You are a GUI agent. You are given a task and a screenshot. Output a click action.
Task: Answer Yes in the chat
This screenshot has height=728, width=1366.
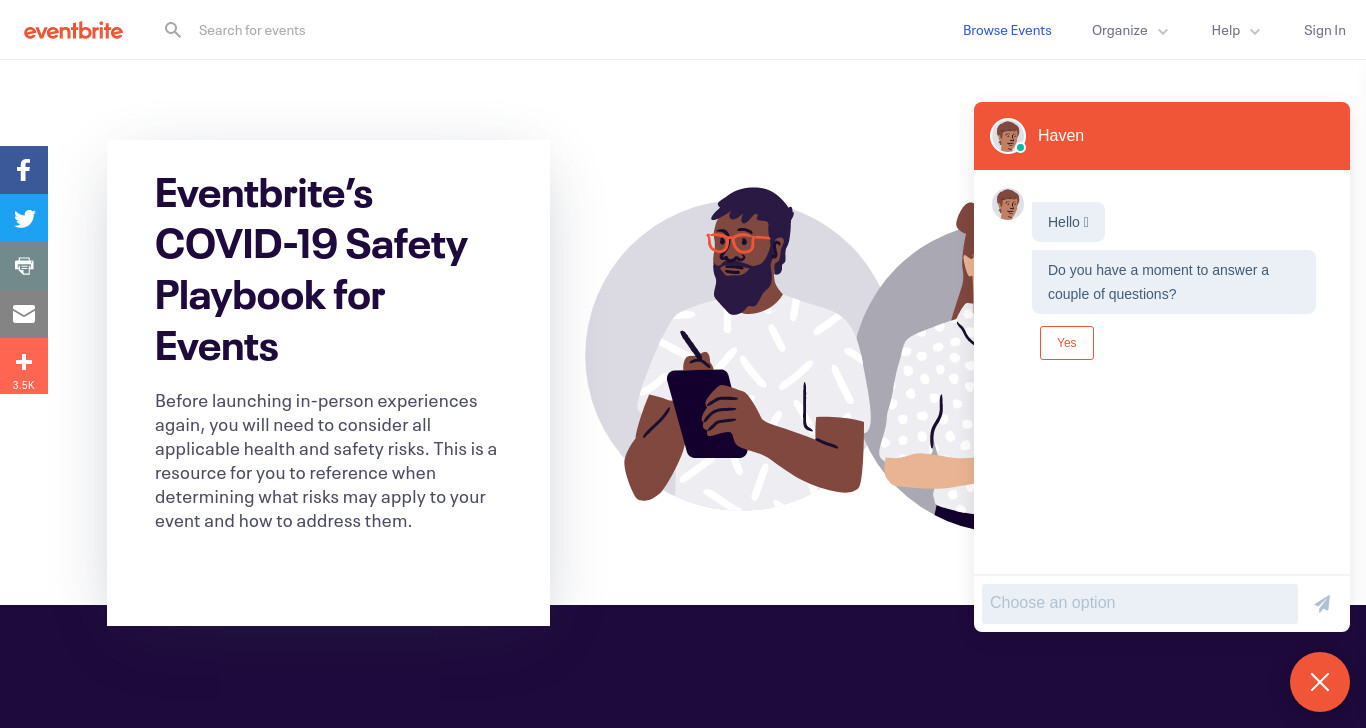[1067, 343]
